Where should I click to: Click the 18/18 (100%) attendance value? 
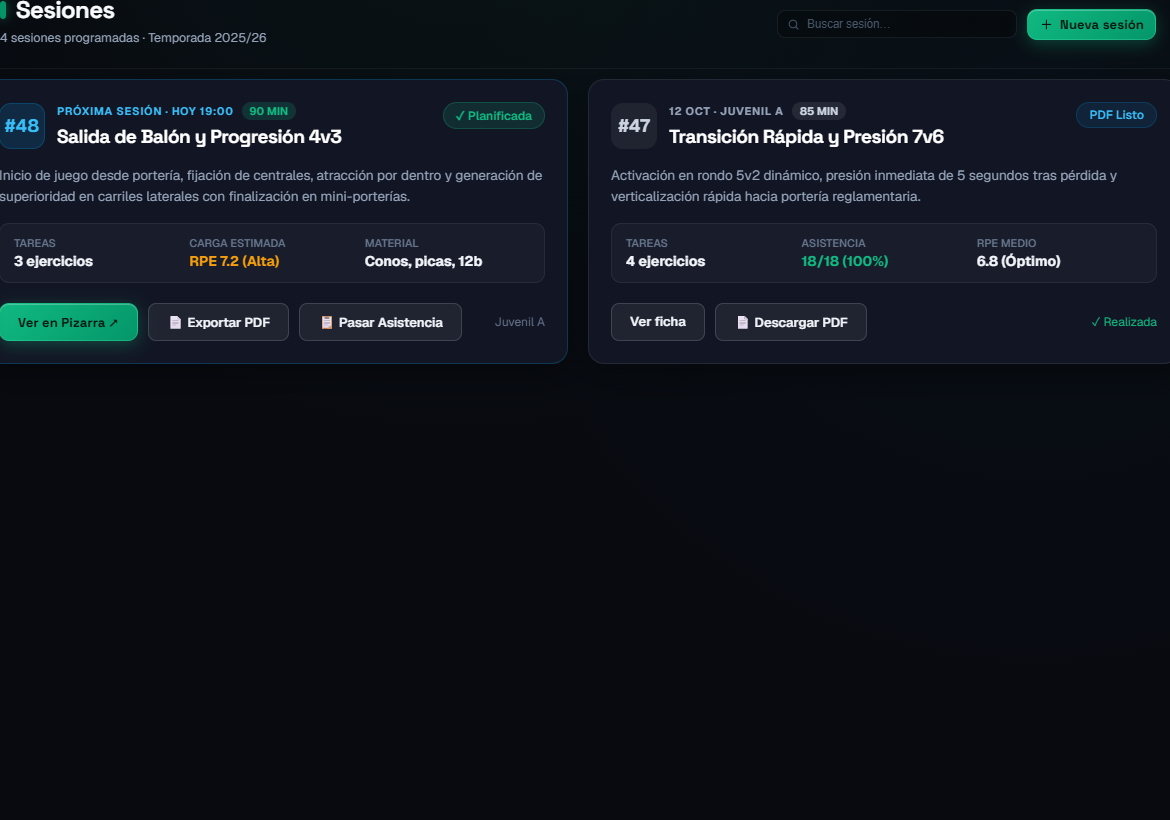point(845,261)
